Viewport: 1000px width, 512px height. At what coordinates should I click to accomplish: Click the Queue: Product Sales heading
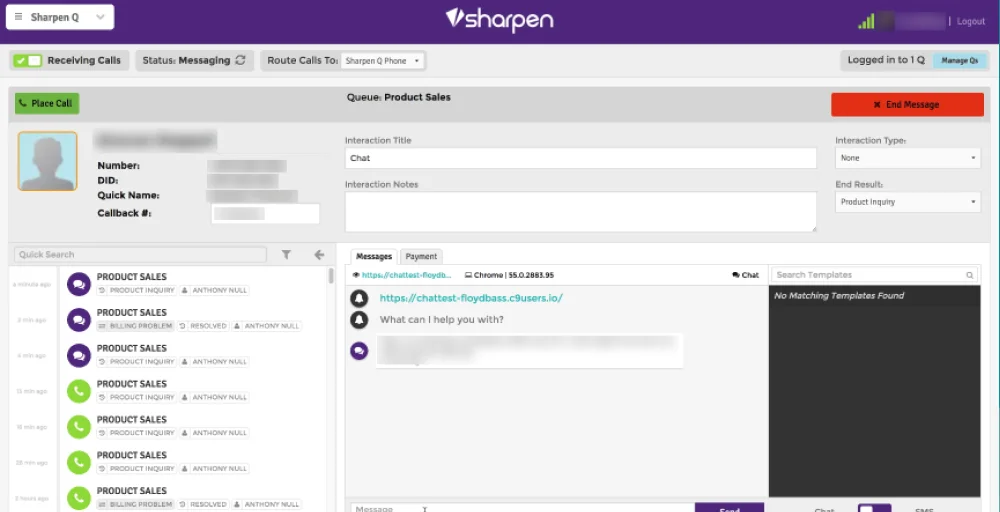399,98
